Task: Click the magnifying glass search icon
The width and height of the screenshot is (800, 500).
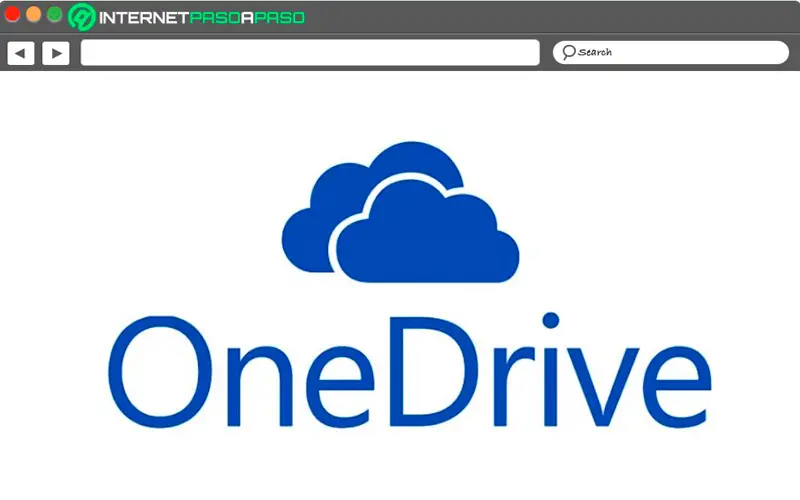Action: pyautogui.click(x=569, y=52)
